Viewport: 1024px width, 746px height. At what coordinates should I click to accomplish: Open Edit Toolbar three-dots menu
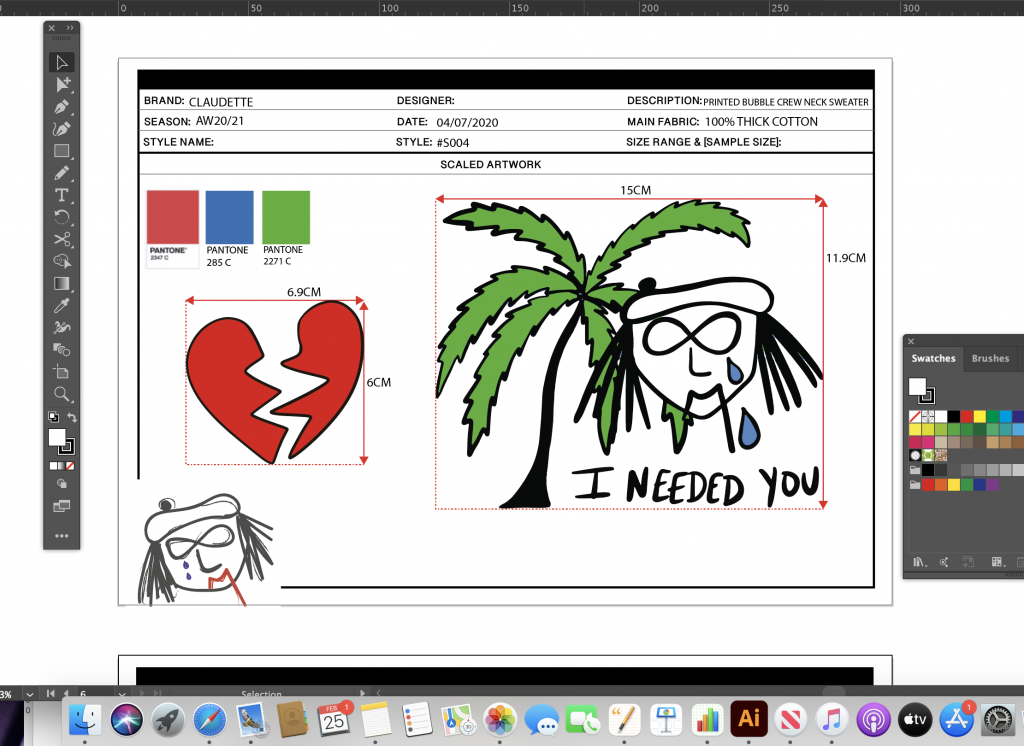pos(61,536)
